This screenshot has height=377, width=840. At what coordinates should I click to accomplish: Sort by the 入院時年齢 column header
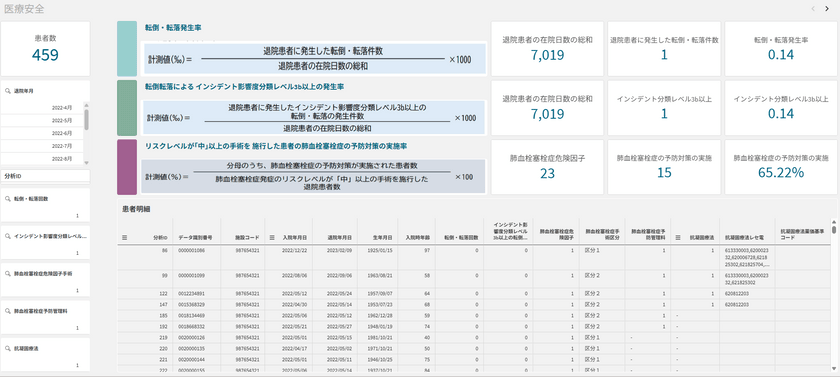pos(418,237)
